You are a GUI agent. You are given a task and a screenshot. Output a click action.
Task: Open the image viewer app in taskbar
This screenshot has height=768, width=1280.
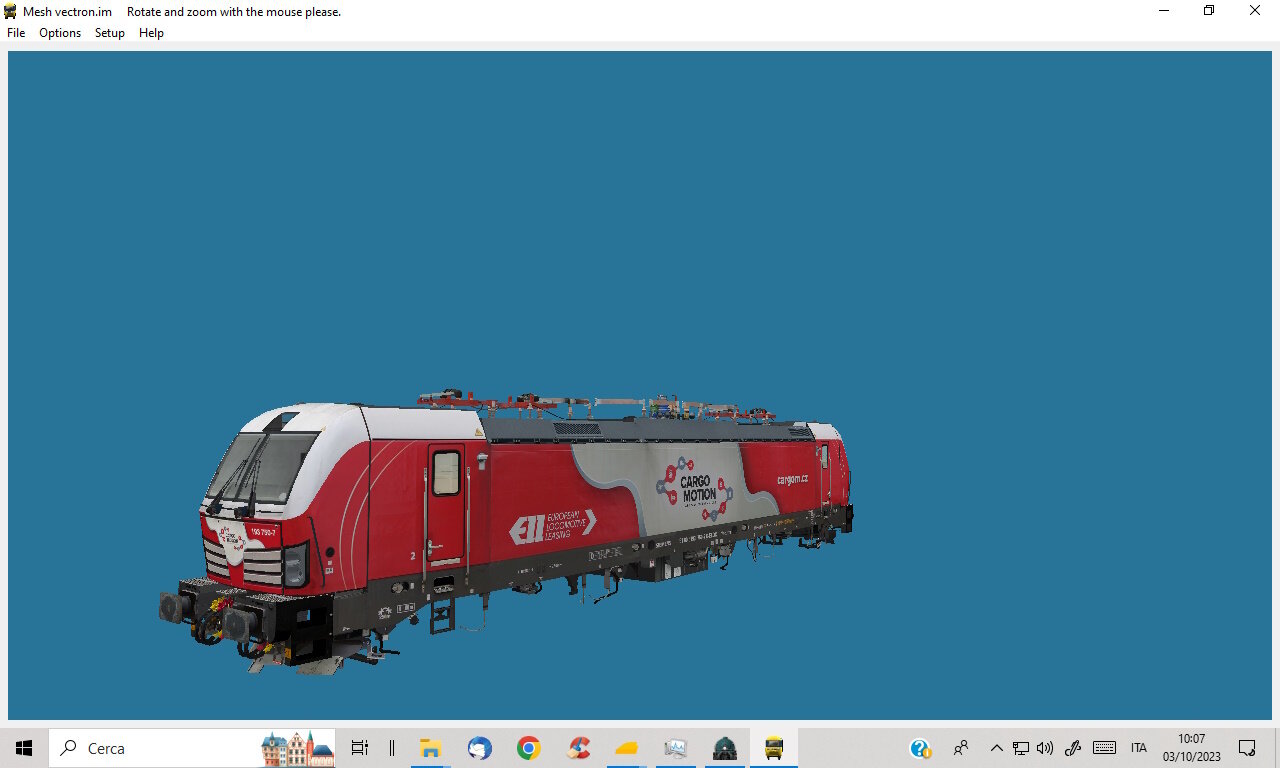676,748
